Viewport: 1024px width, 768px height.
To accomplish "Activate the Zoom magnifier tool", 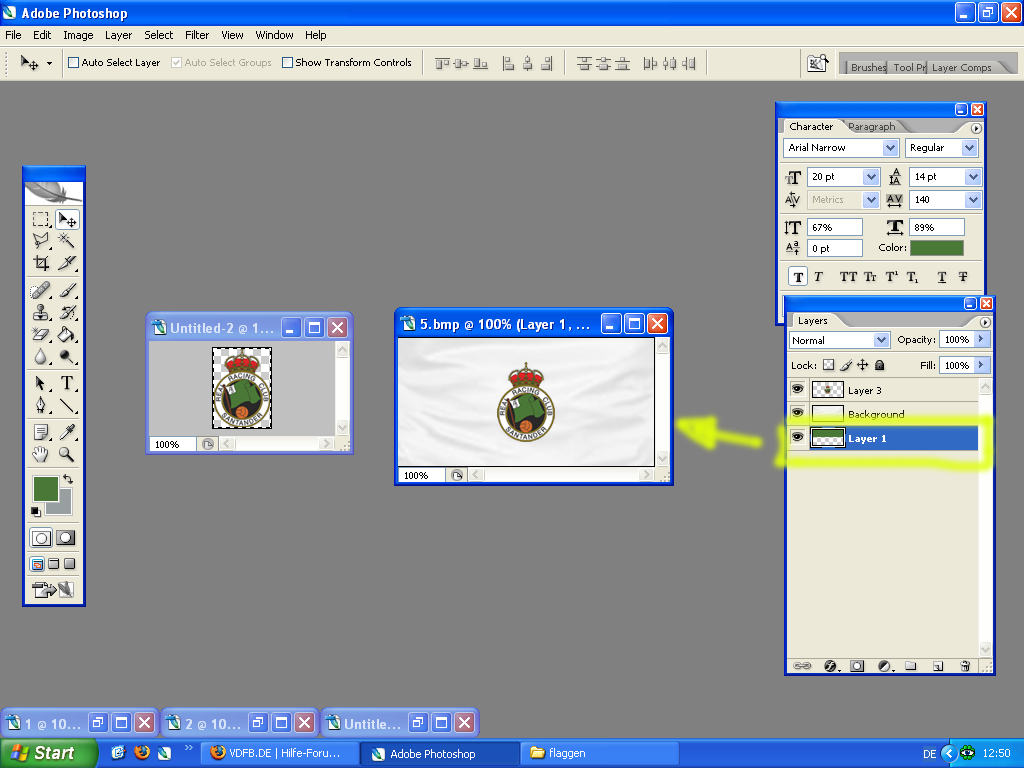I will click(67, 454).
